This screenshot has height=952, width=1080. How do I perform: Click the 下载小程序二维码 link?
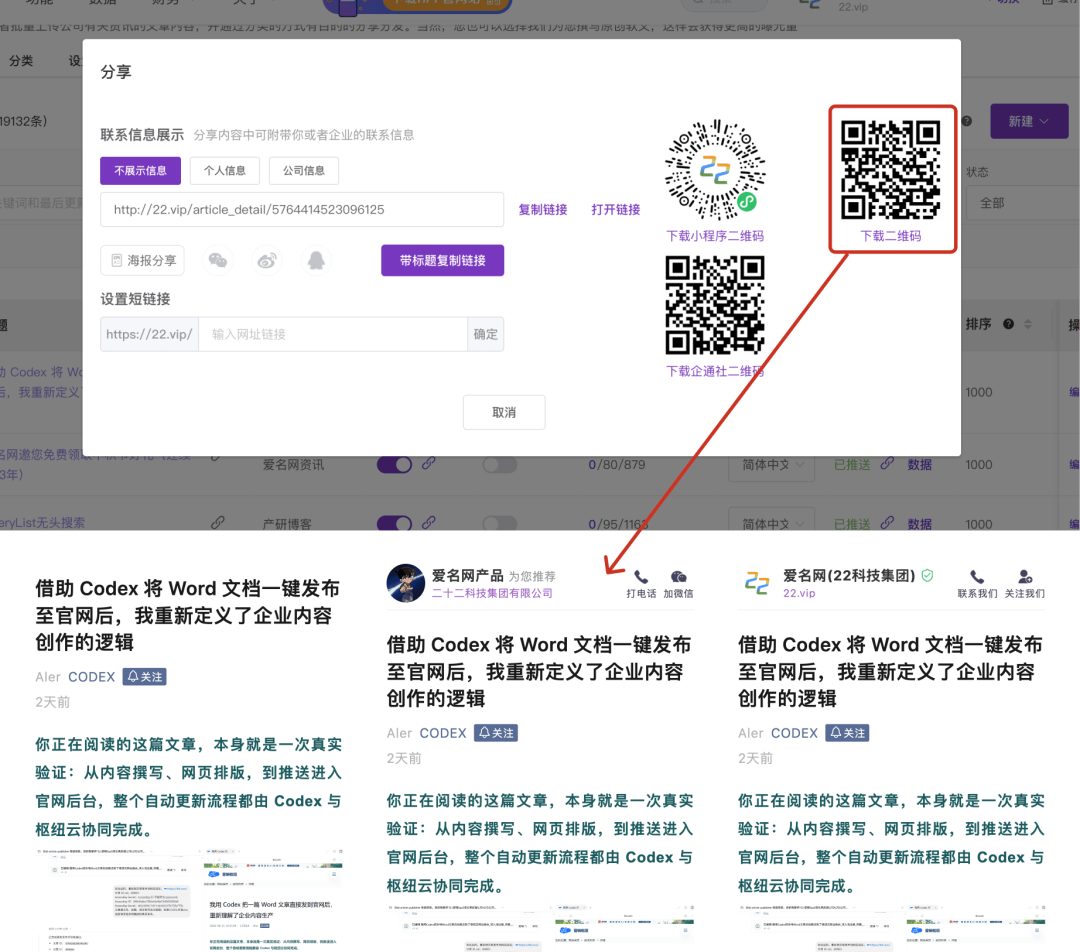coord(715,236)
